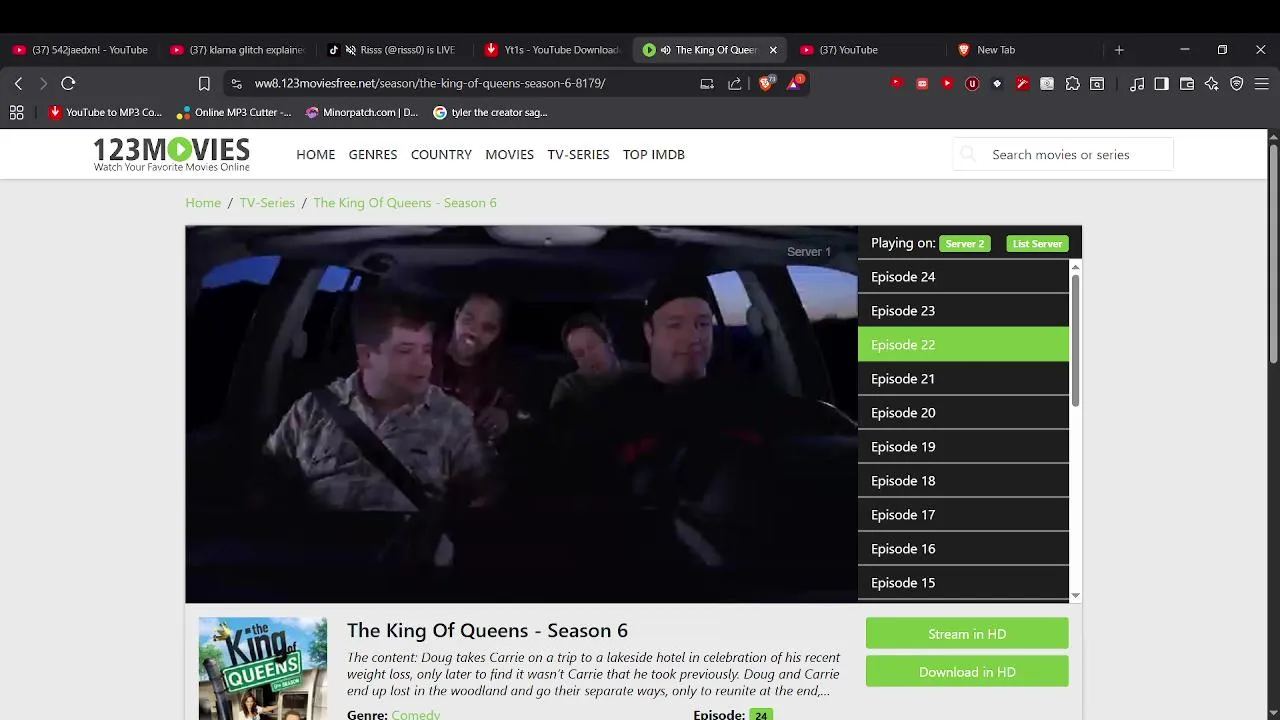Close The King Of Queens tab

(773, 50)
